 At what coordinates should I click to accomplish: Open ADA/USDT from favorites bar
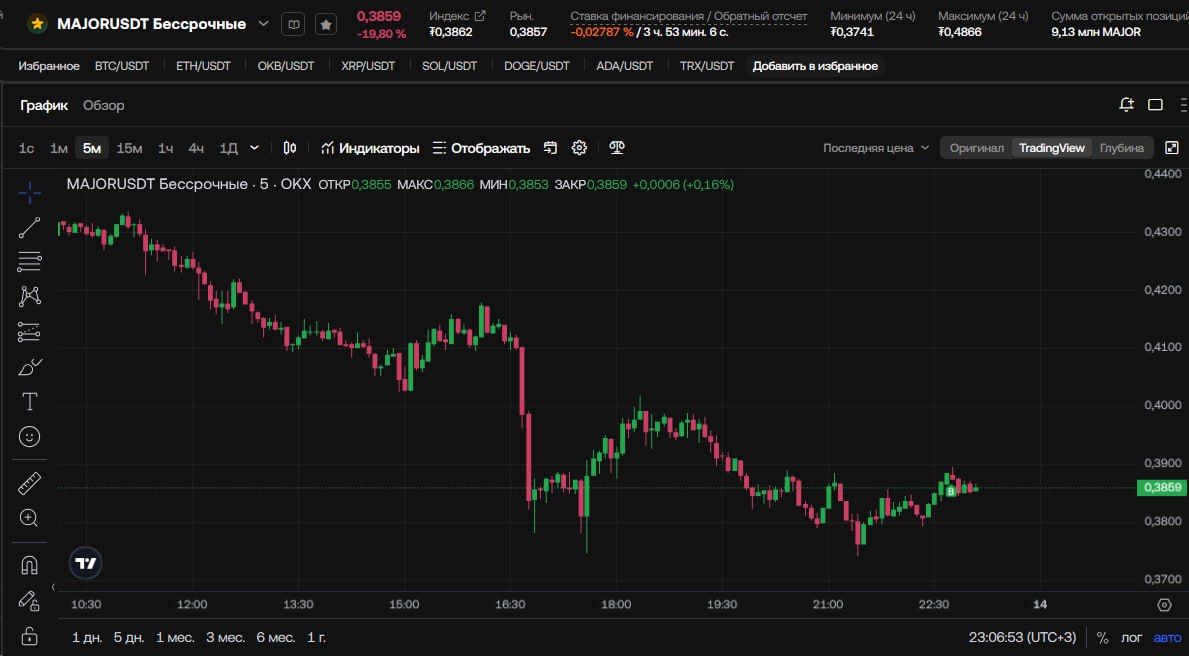coord(625,66)
